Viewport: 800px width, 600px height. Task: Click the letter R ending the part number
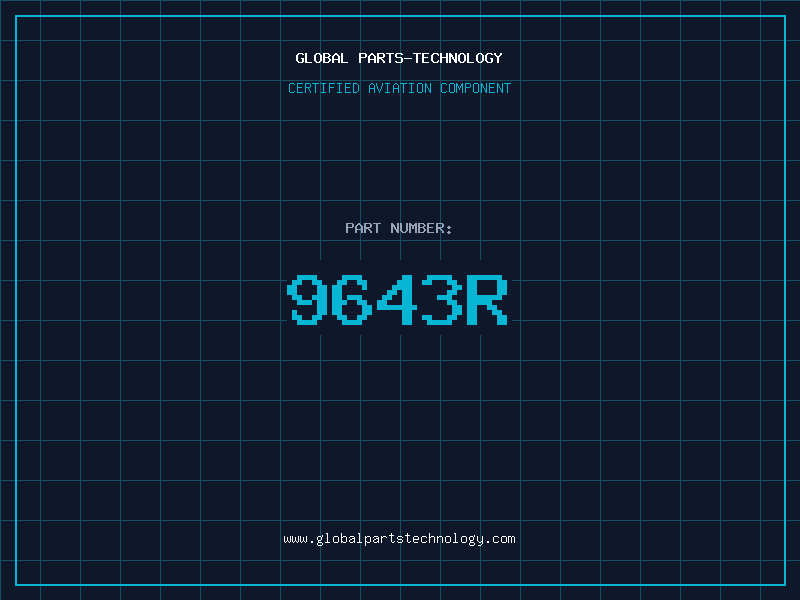(x=487, y=300)
